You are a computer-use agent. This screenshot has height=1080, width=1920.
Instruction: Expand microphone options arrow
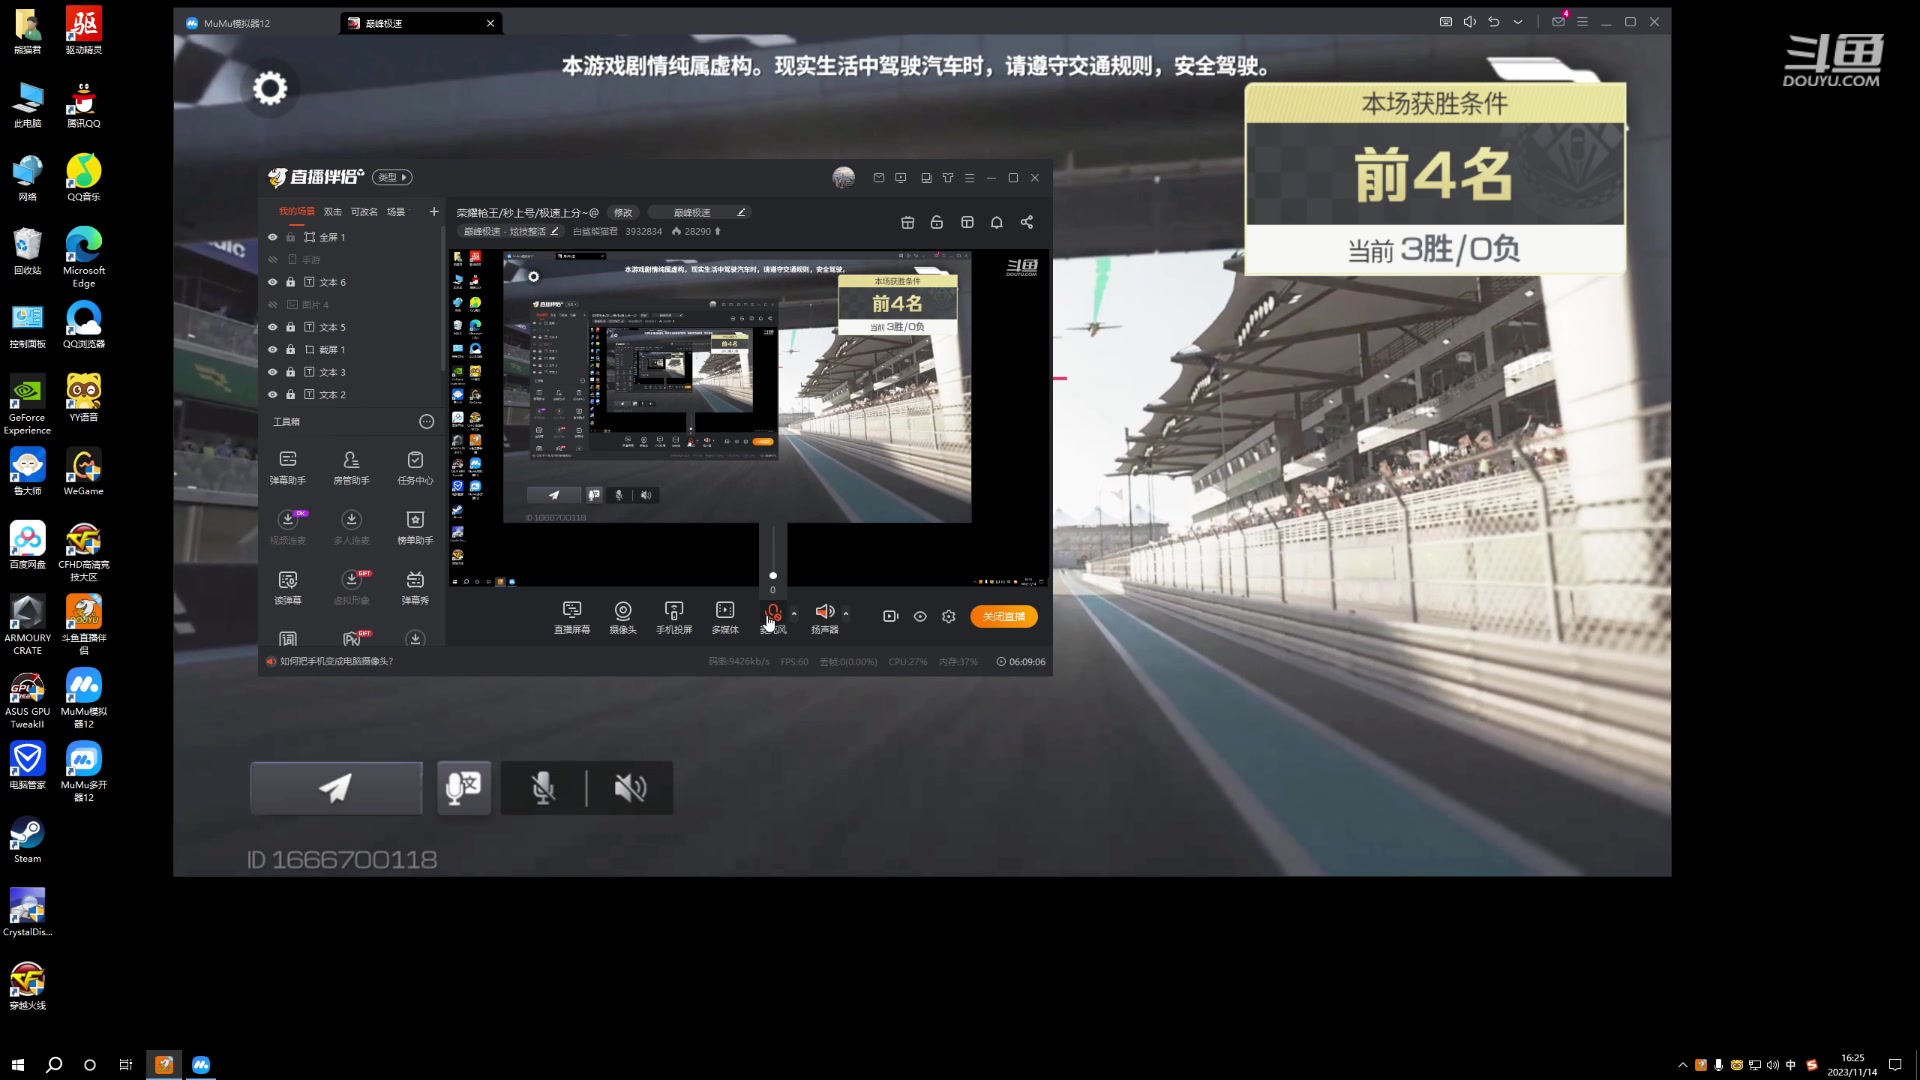(794, 613)
